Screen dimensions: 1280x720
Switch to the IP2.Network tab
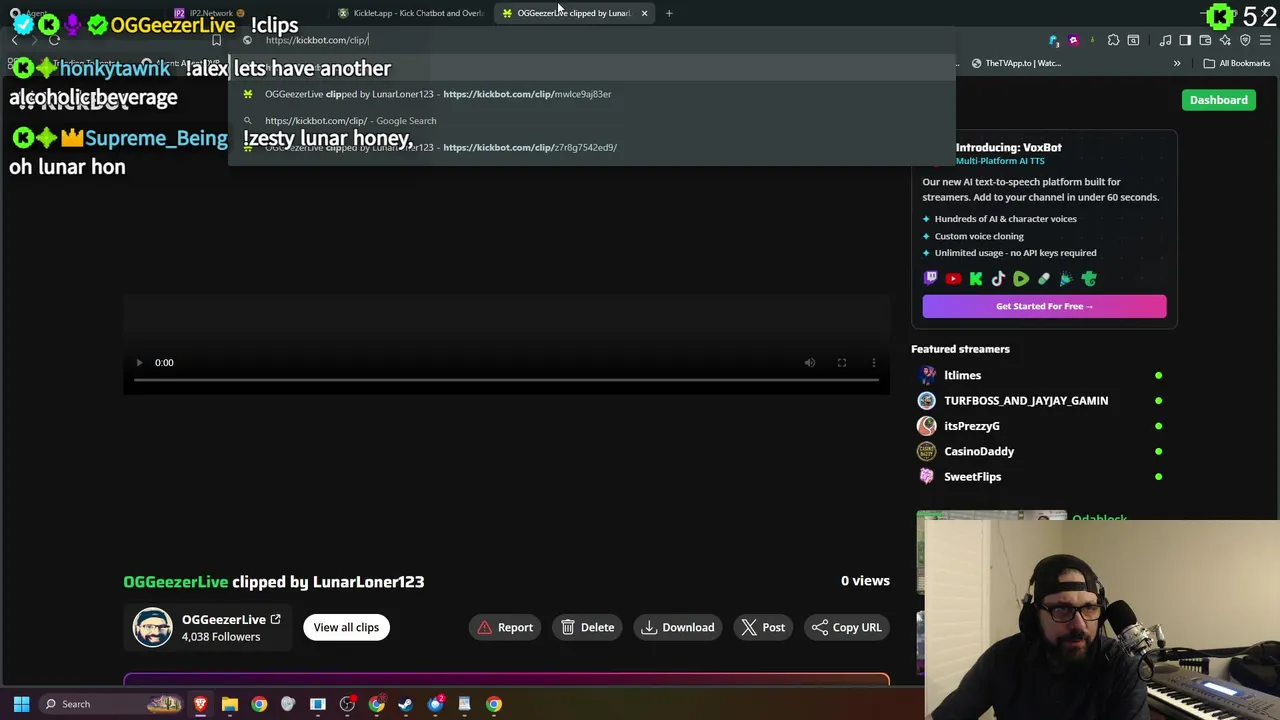210,13
